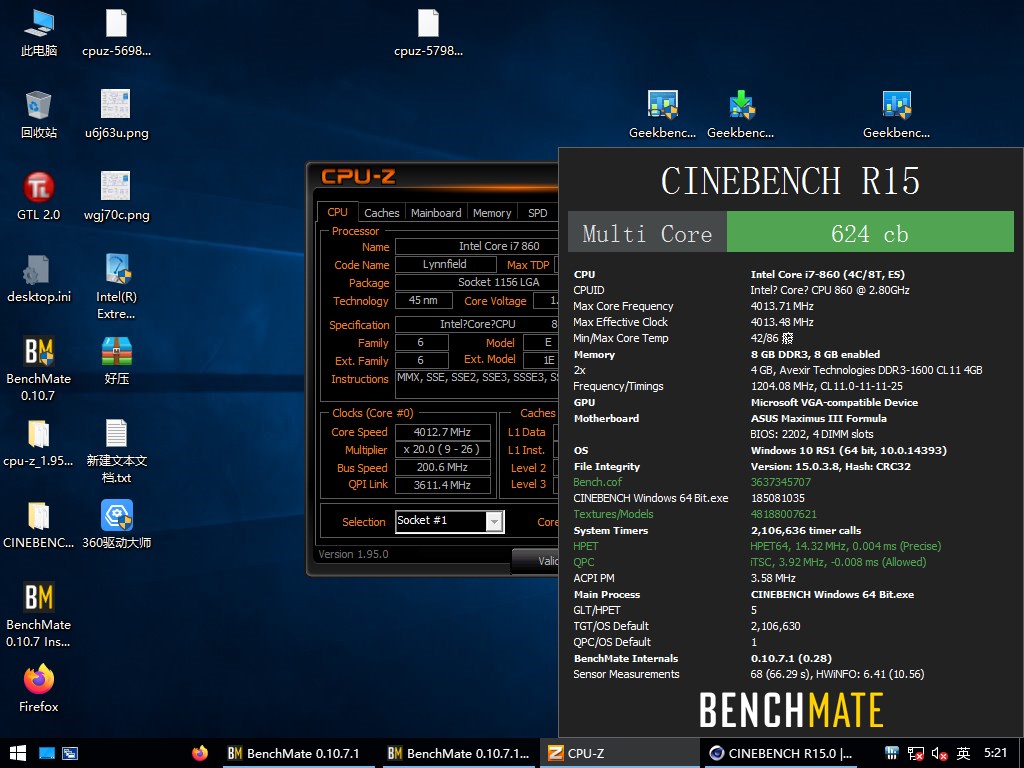This screenshot has height=768, width=1024.
Task: Launch BenchMate 0.10.7 desktop shortcut
Action: tap(39, 369)
